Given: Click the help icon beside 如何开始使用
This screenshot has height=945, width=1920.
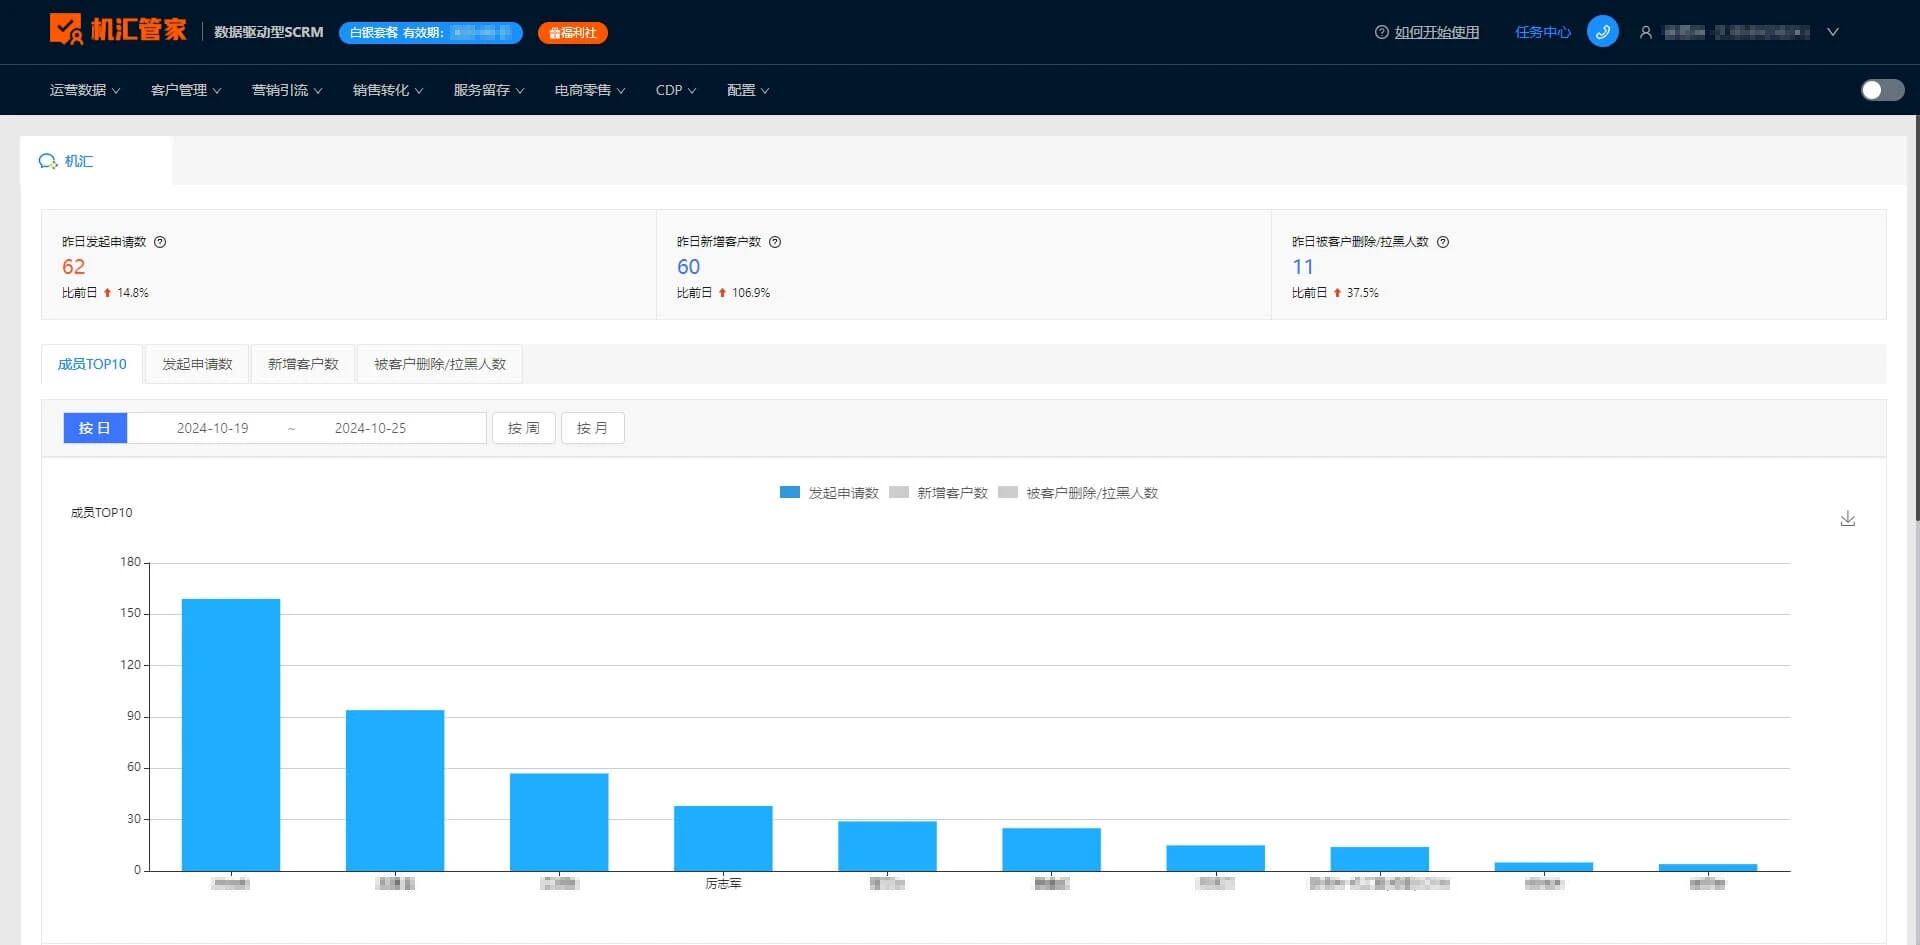Looking at the screenshot, I should pos(1381,32).
